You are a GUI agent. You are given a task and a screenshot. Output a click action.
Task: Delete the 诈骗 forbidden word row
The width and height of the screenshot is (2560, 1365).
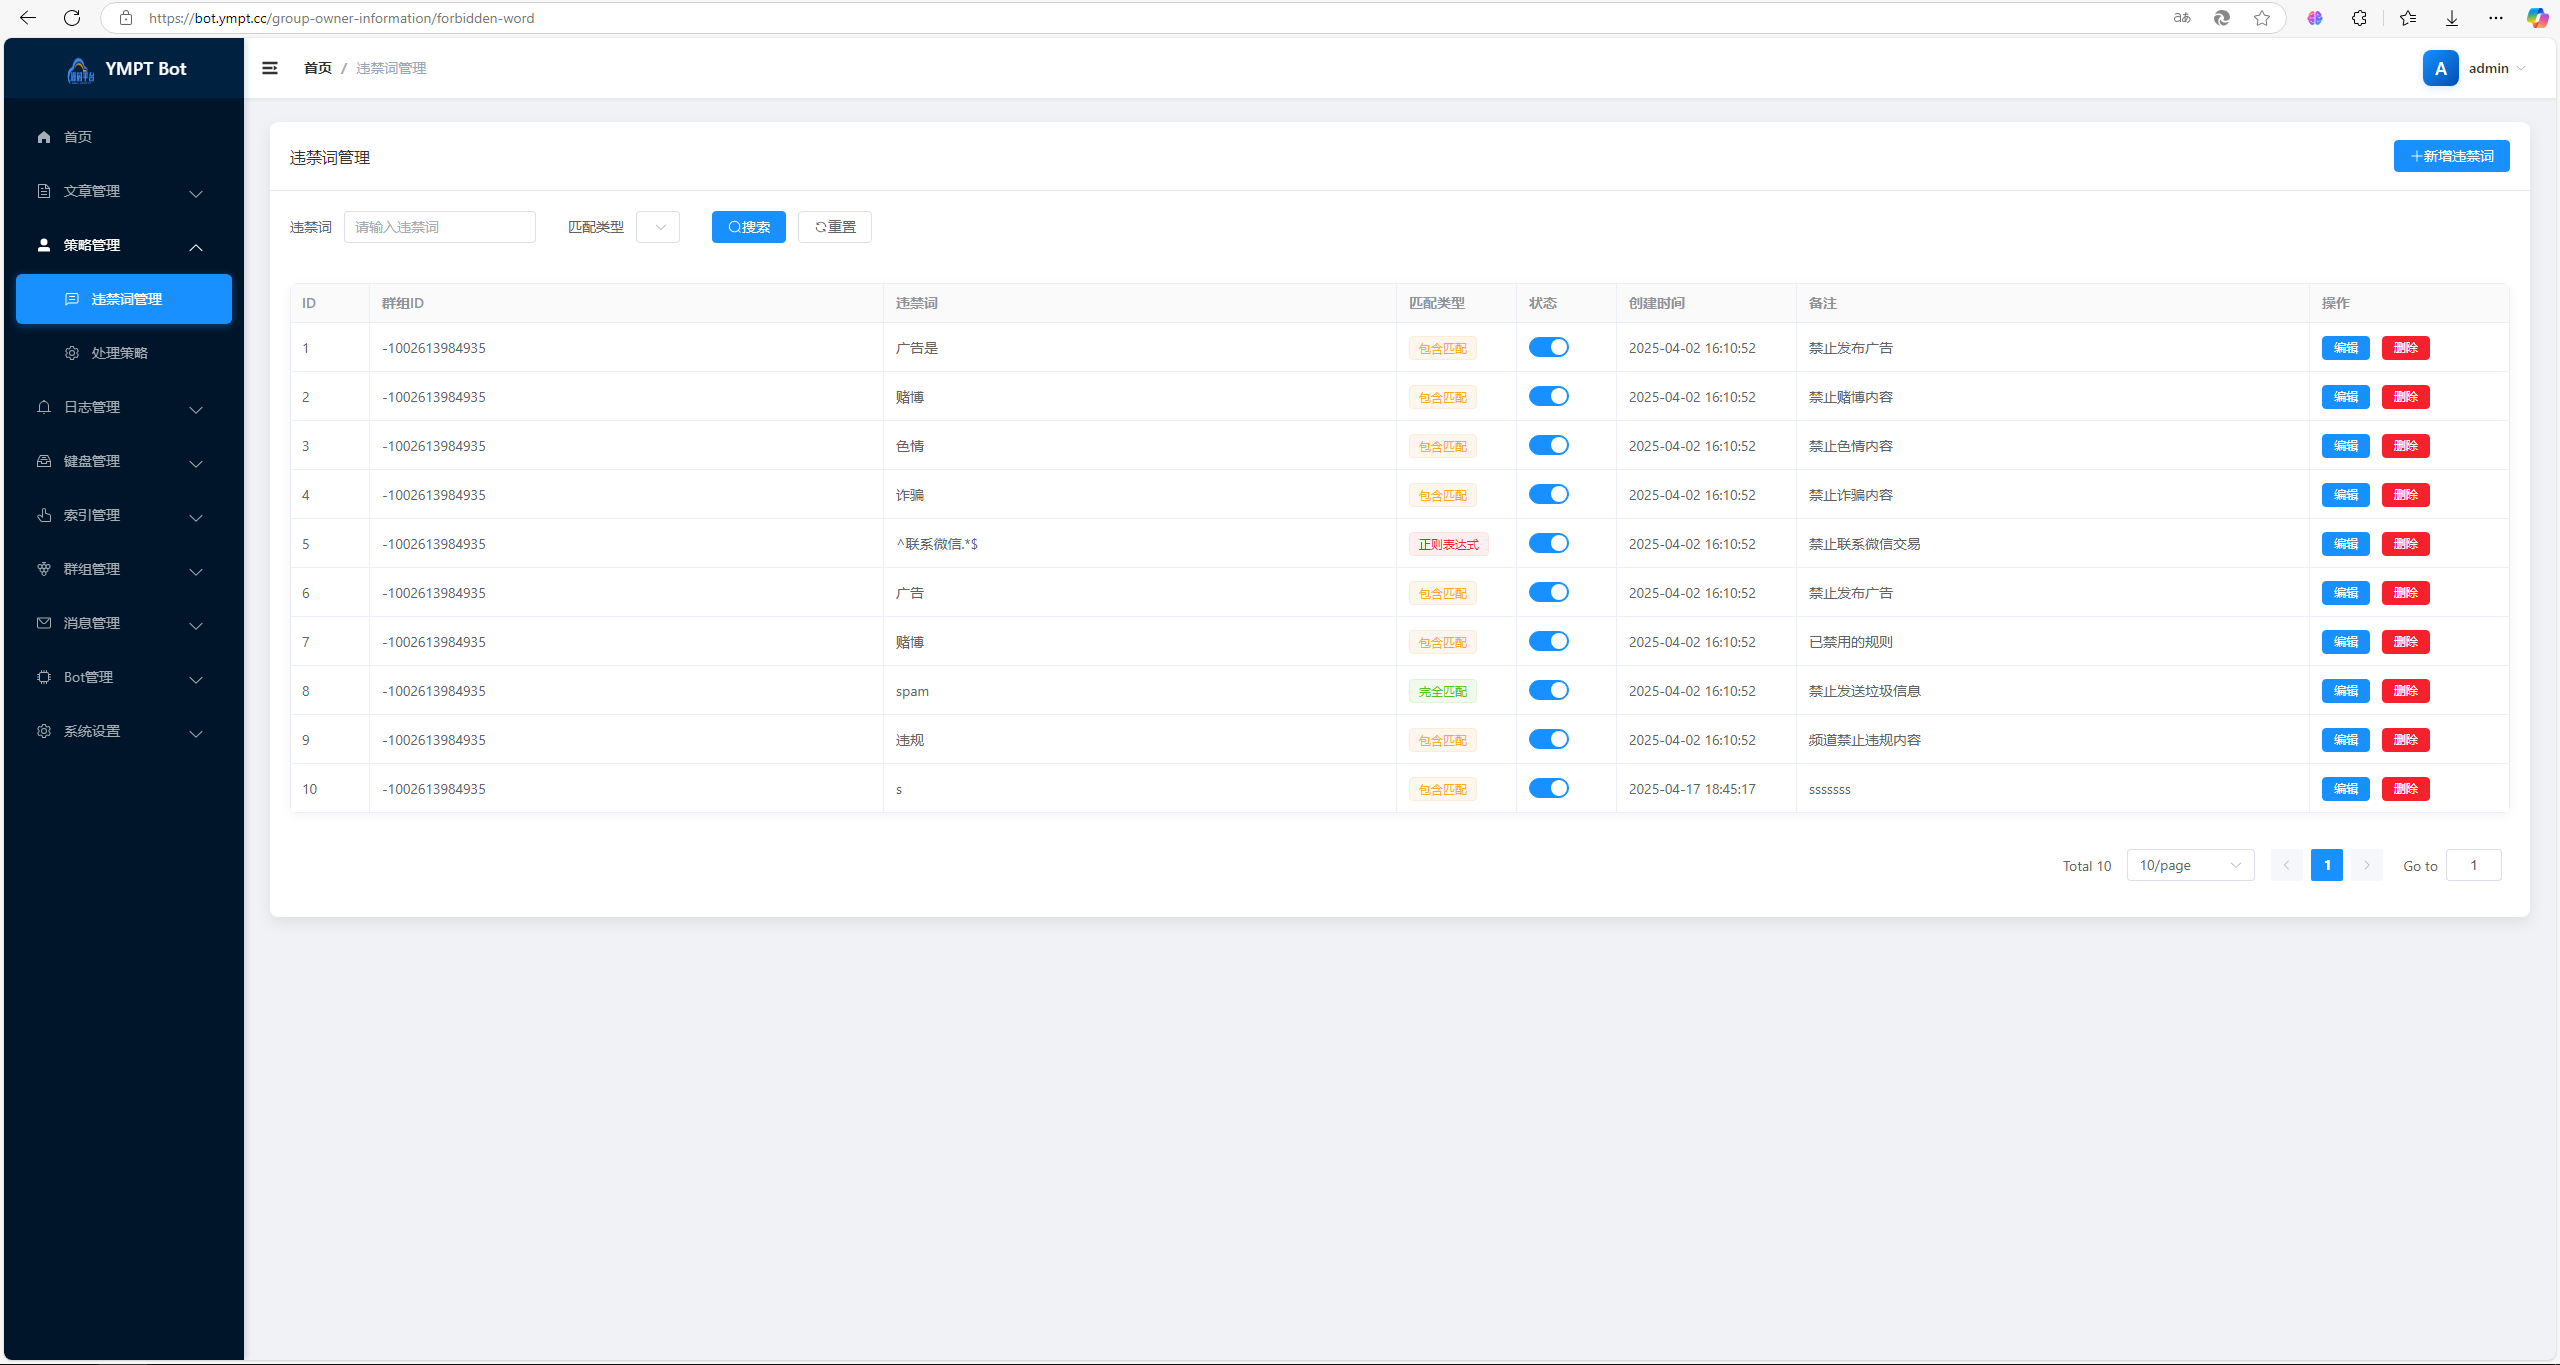(x=2405, y=495)
